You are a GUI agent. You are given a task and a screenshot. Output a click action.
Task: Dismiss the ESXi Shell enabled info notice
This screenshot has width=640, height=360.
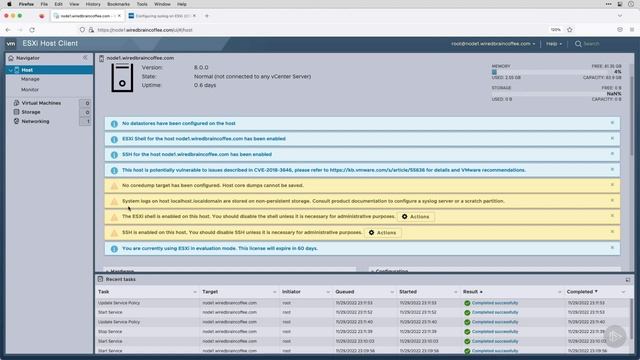click(612, 138)
